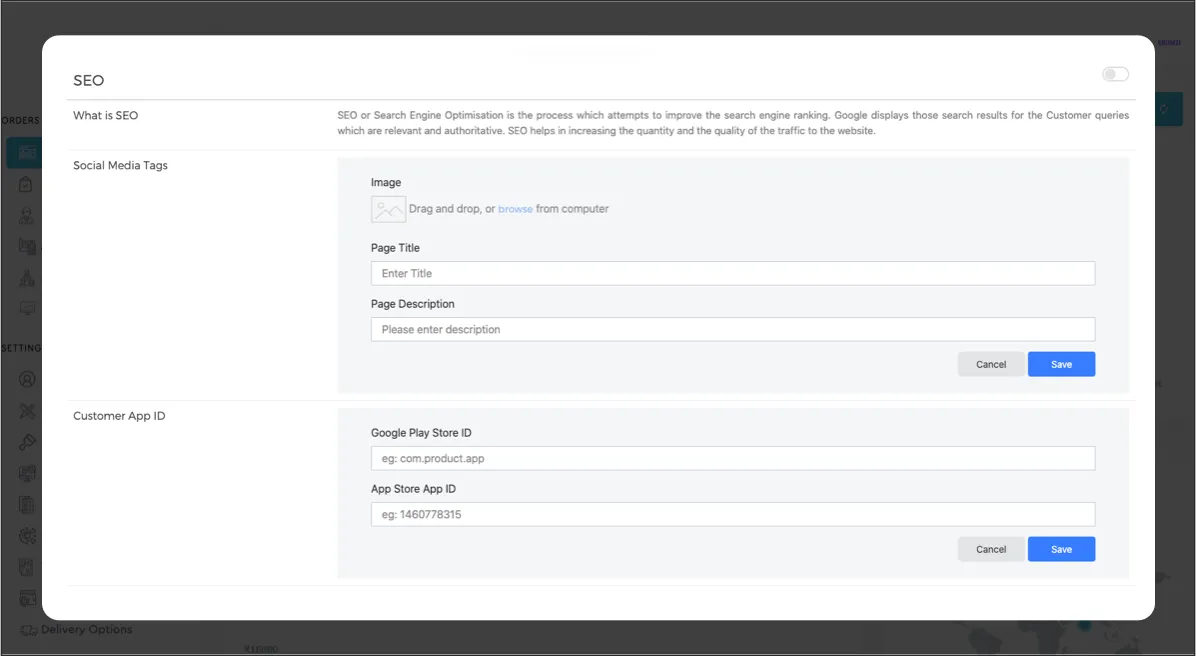1196x656 pixels.
Task: Click the user circle icon under Settings
Action: [28, 379]
